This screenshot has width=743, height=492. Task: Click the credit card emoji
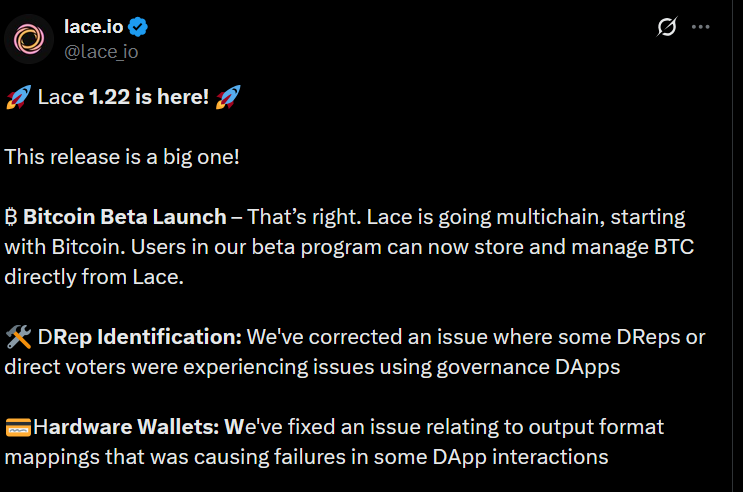17,428
